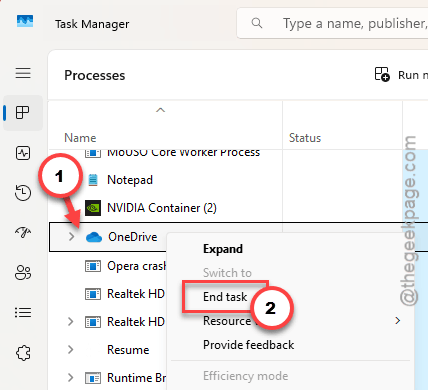Collapse sort arrow above Name column
428x390 pixels.
pos(160,110)
